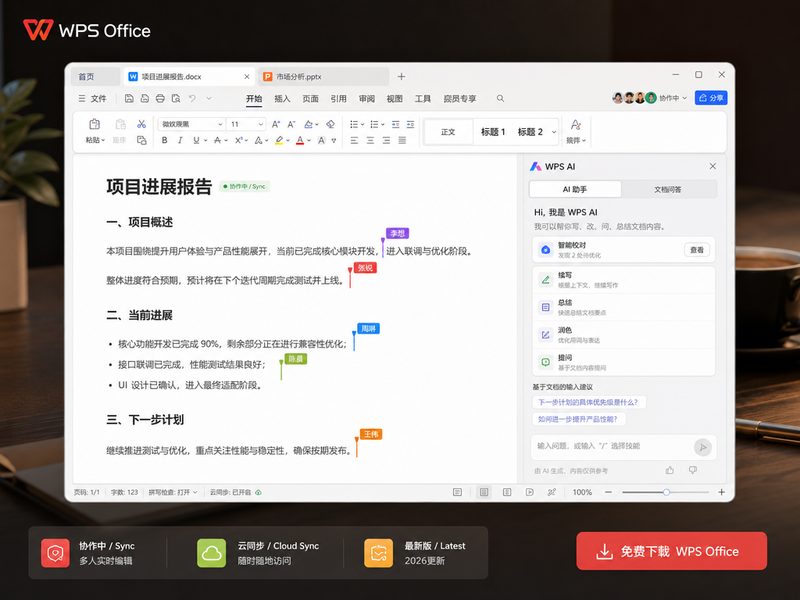Click the decrease indent icon

[395, 124]
